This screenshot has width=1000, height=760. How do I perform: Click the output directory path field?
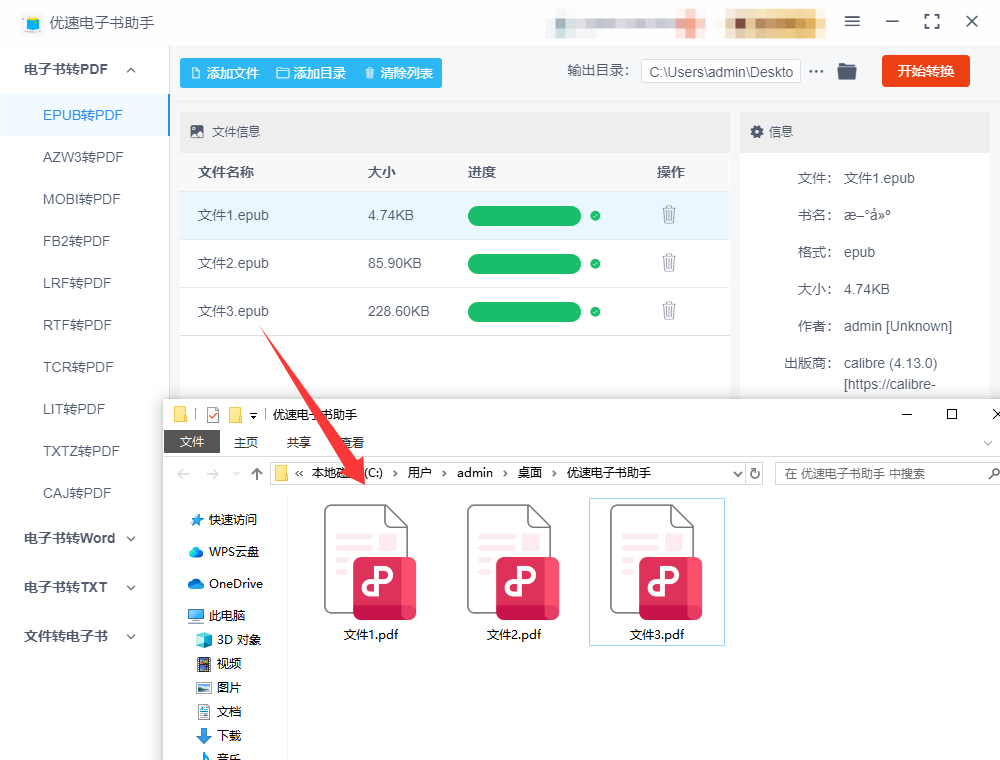click(721, 71)
